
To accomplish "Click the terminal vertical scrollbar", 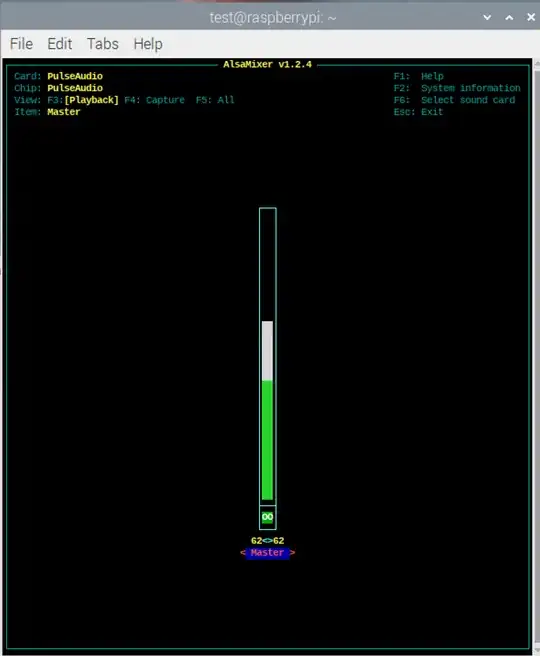I will [537, 356].
